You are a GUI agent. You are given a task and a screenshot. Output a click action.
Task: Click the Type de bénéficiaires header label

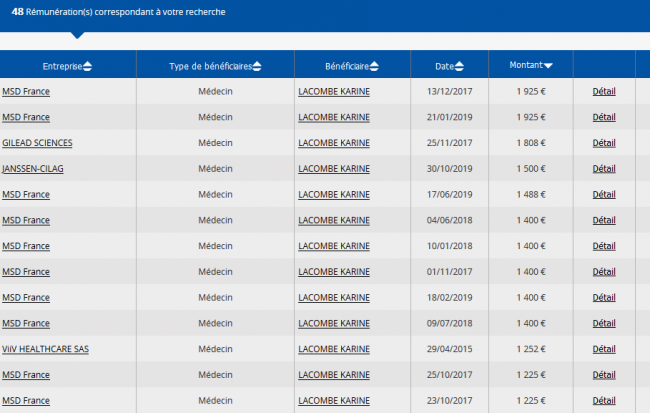click(211, 66)
